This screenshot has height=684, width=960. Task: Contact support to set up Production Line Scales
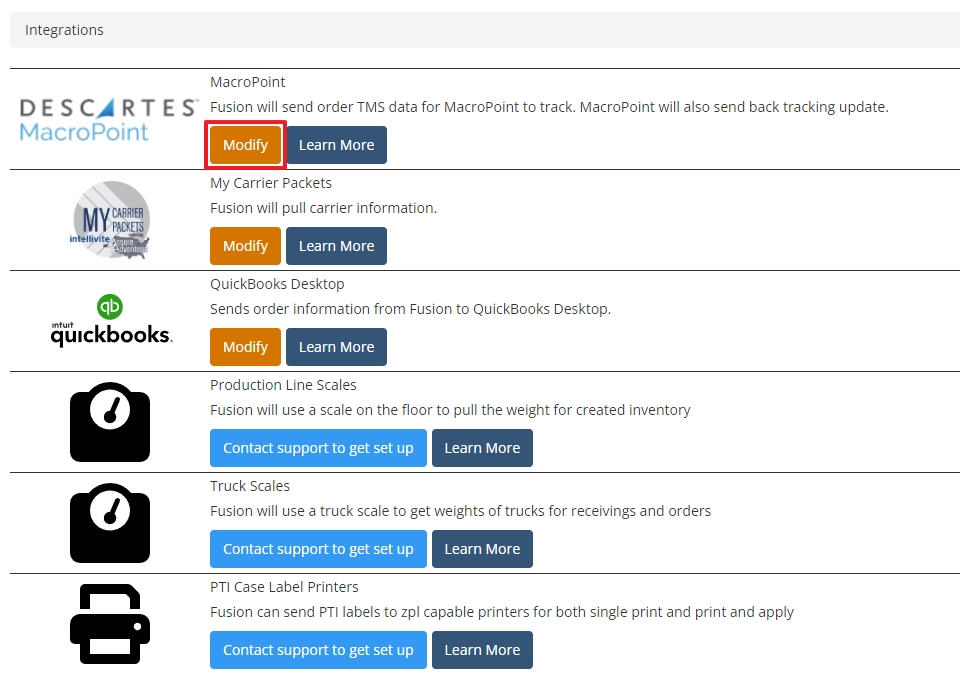click(318, 448)
